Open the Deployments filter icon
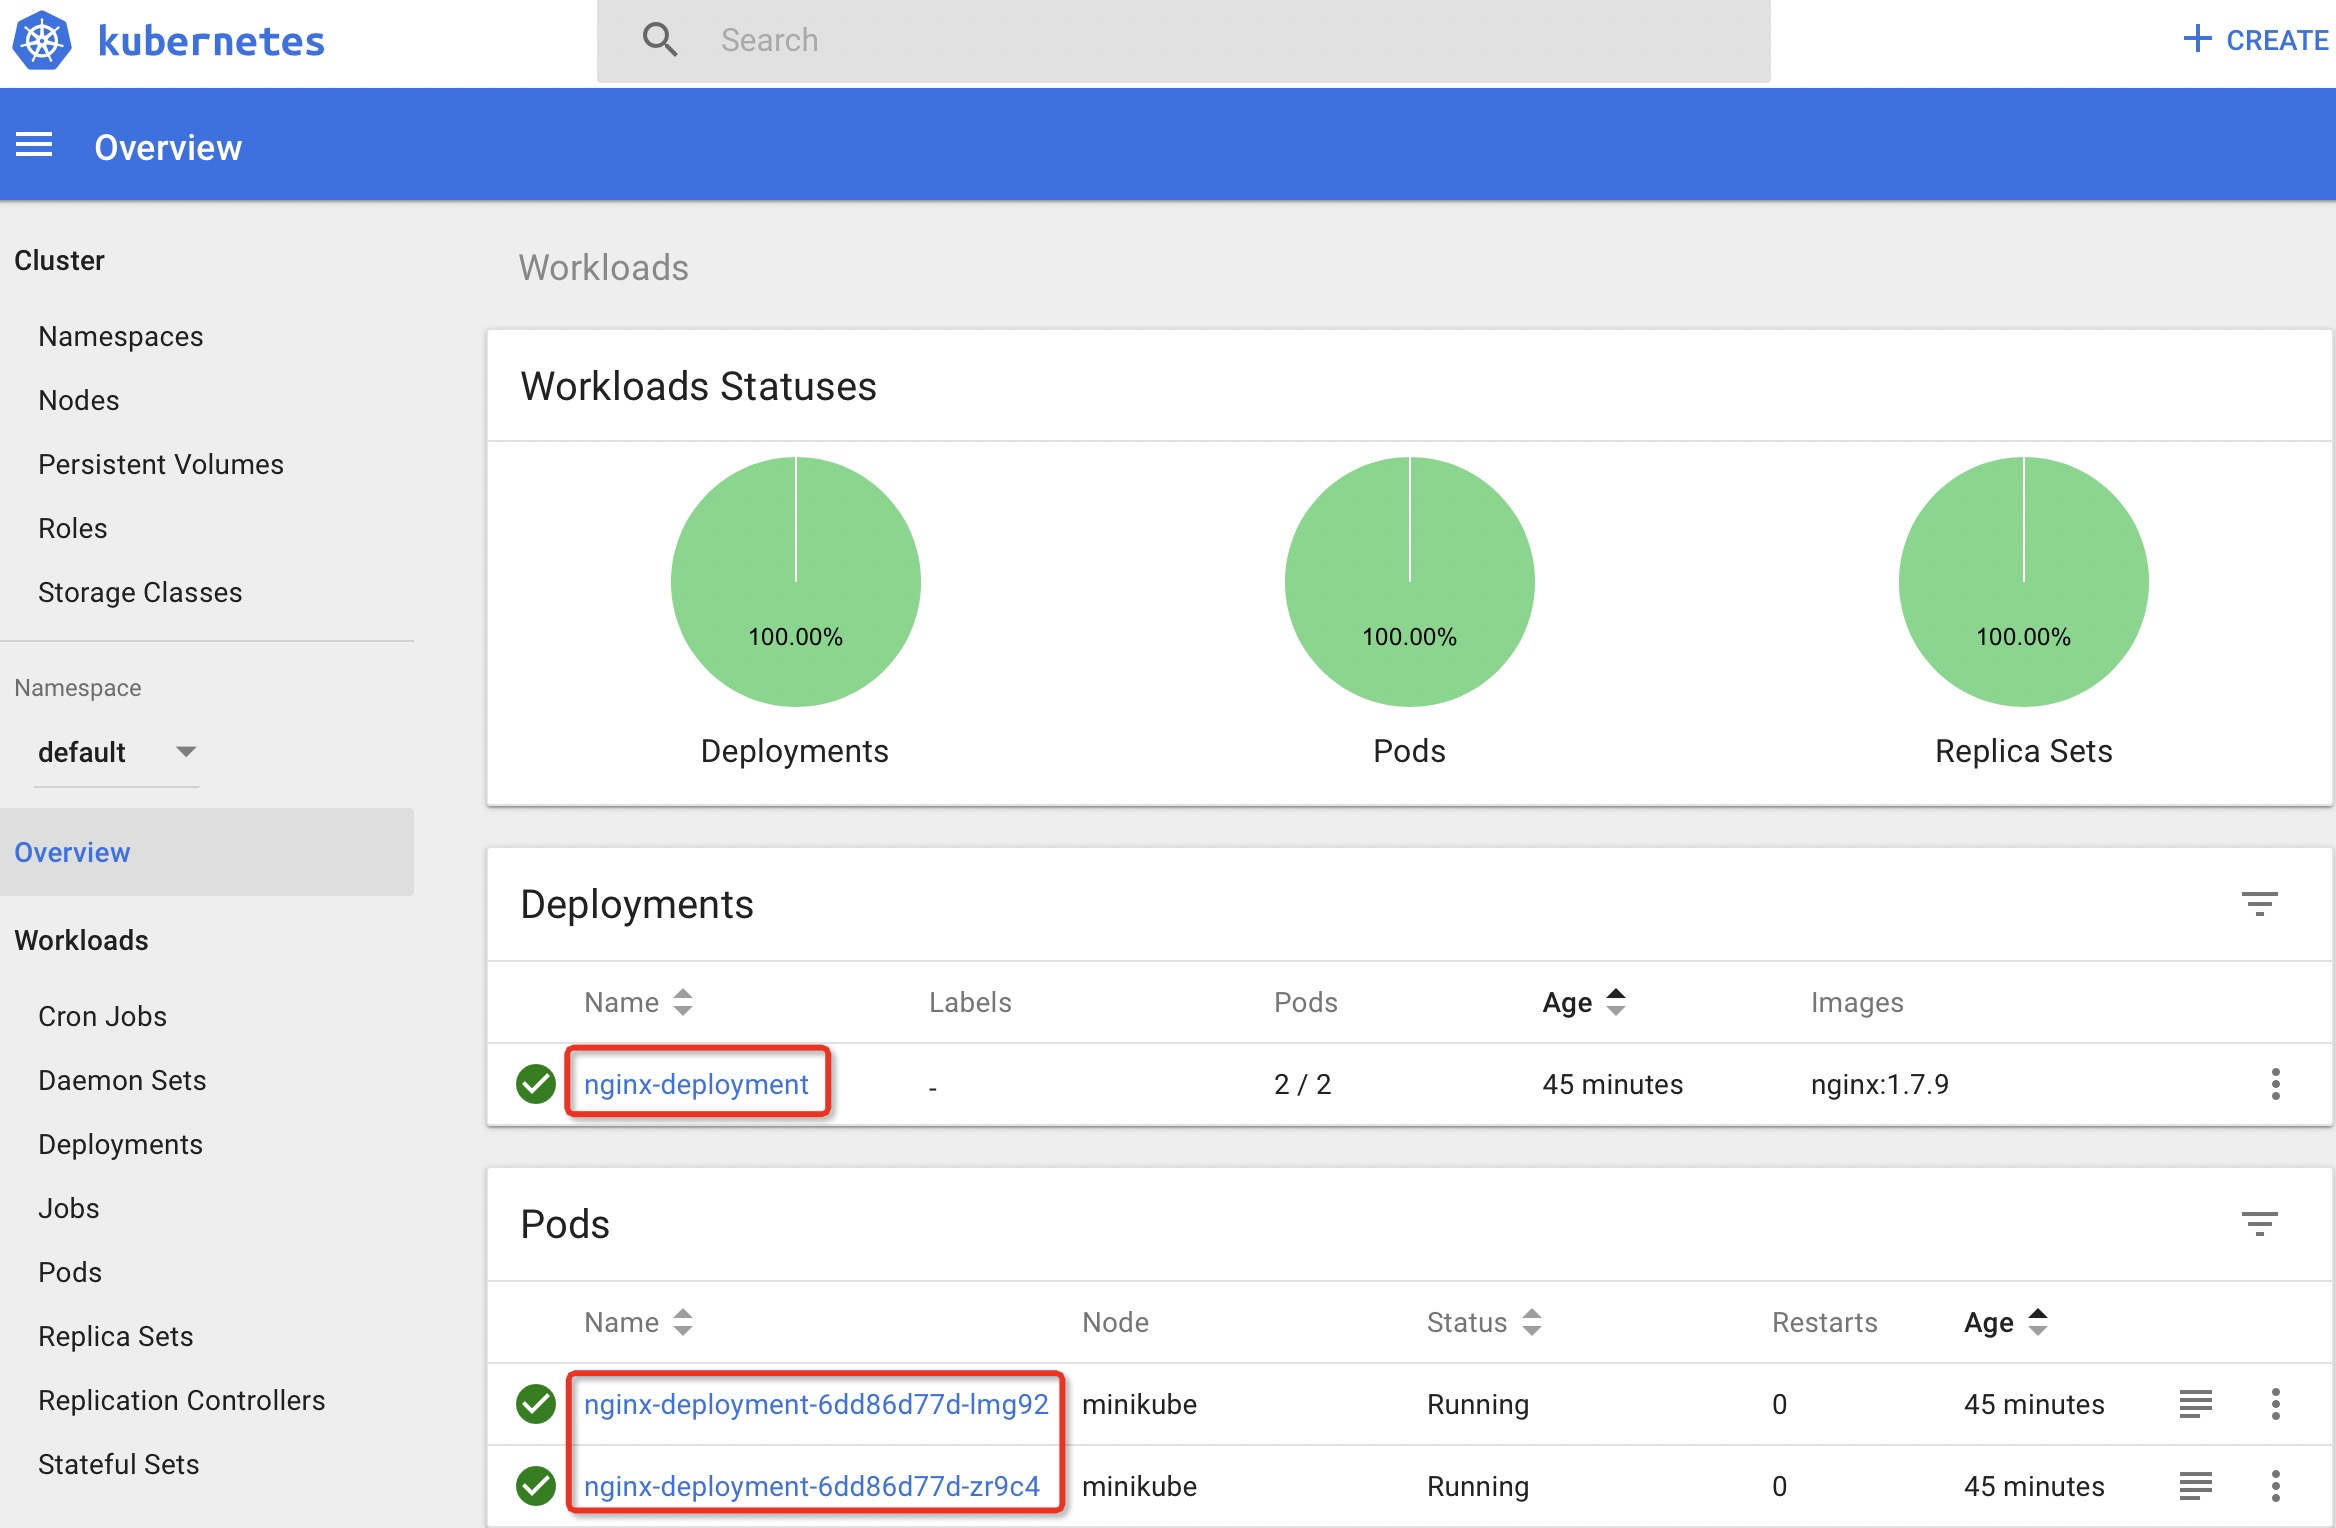2336x1528 pixels. click(2259, 904)
